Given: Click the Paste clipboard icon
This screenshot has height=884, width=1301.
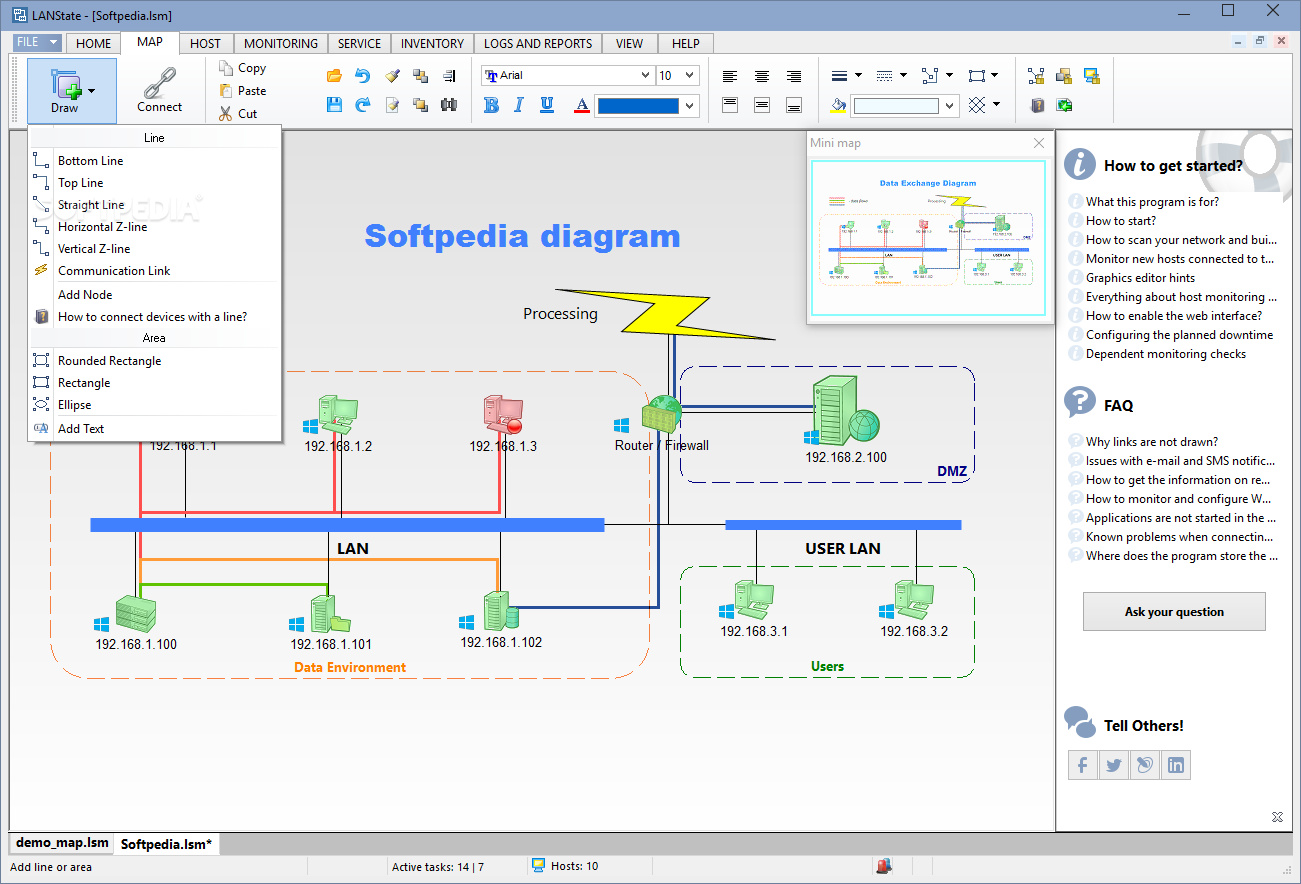Looking at the screenshot, I should (226, 90).
